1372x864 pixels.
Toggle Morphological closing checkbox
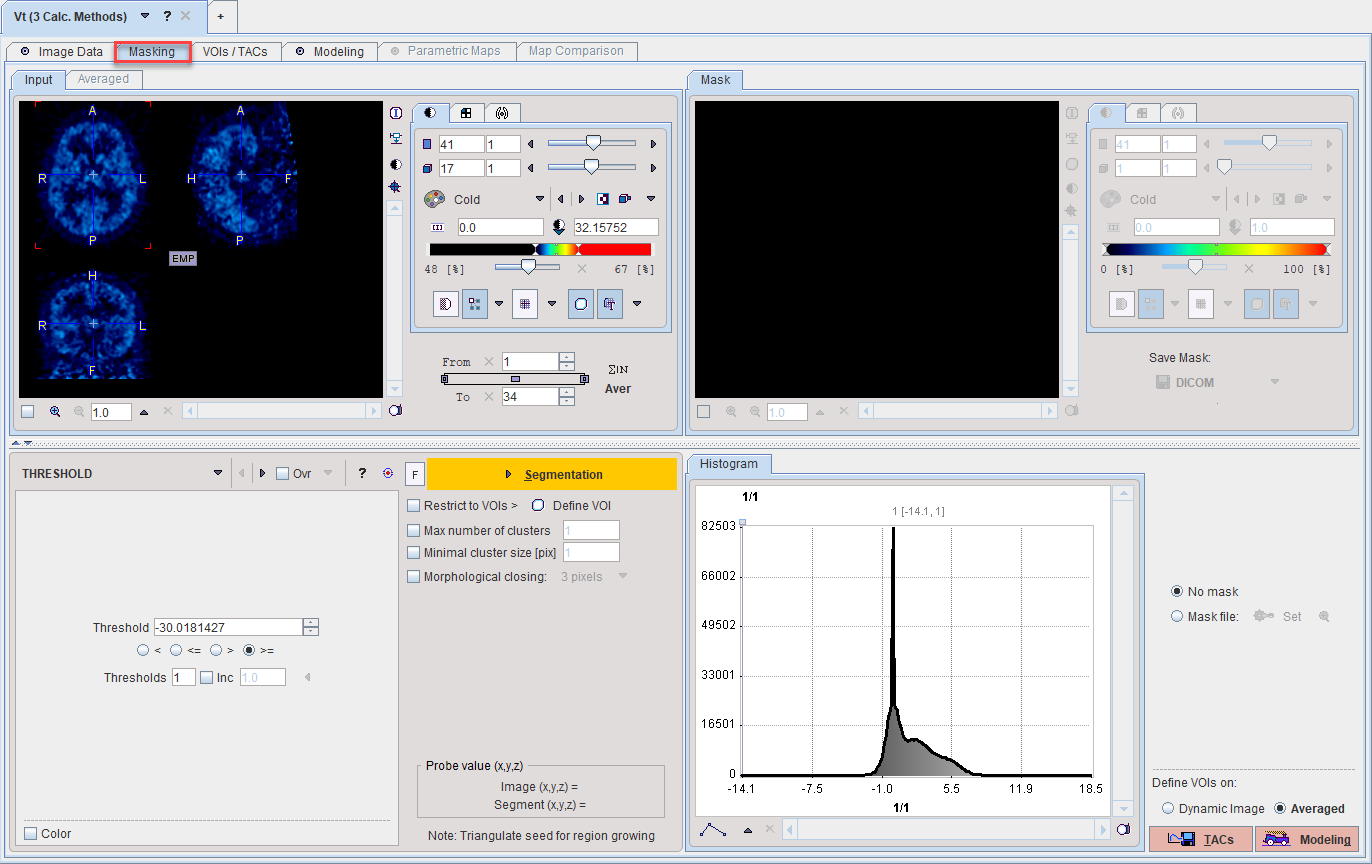pyautogui.click(x=414, y=576)
